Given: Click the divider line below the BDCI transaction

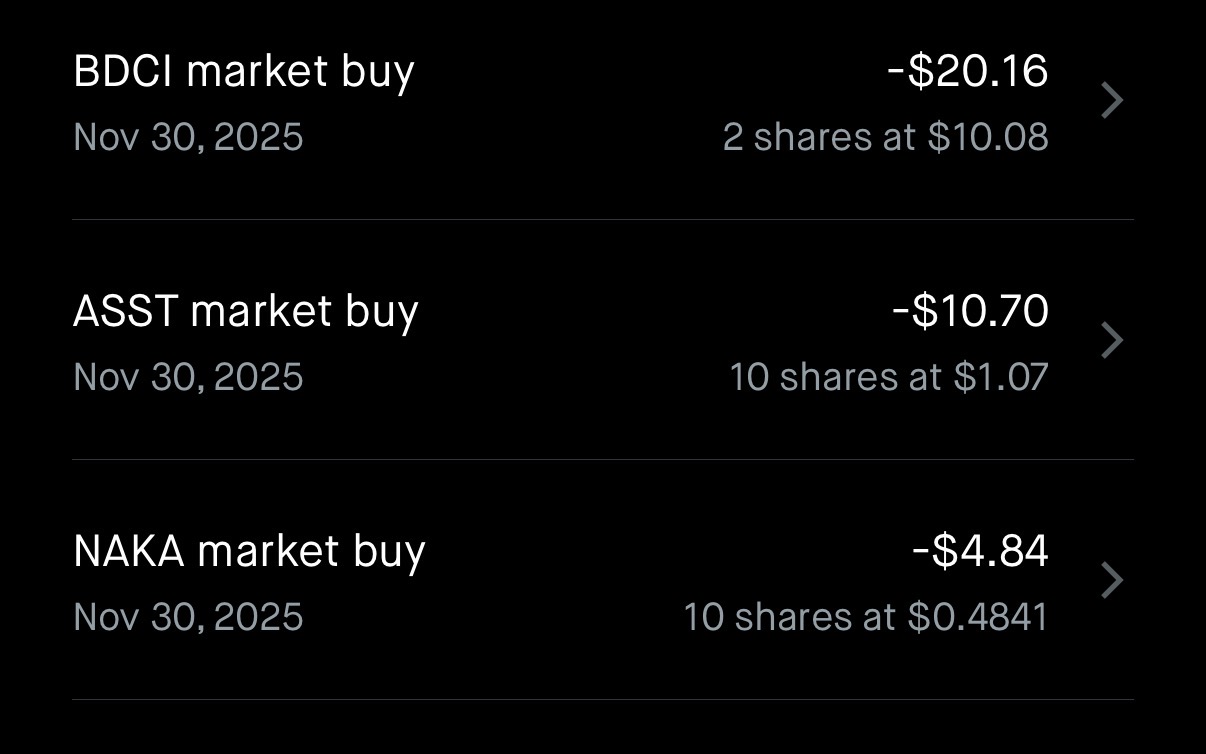Looking at the screenshot, I should [x=603, y=219].
